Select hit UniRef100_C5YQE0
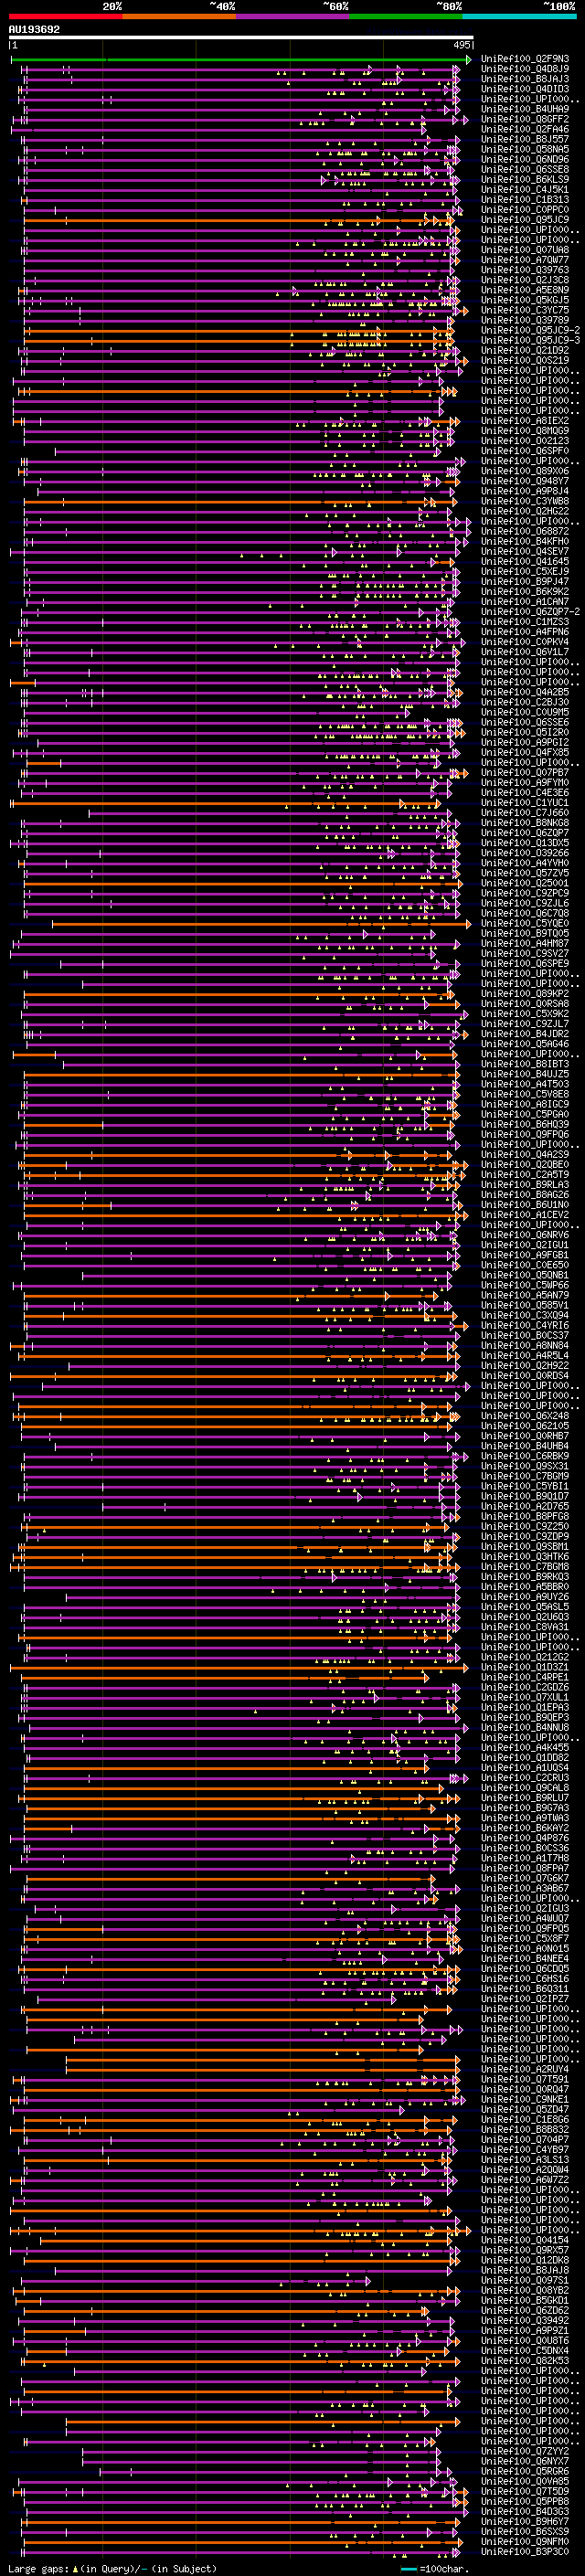Image resolution: width=585 pixels, height=2576 pixels. [525, 923]
